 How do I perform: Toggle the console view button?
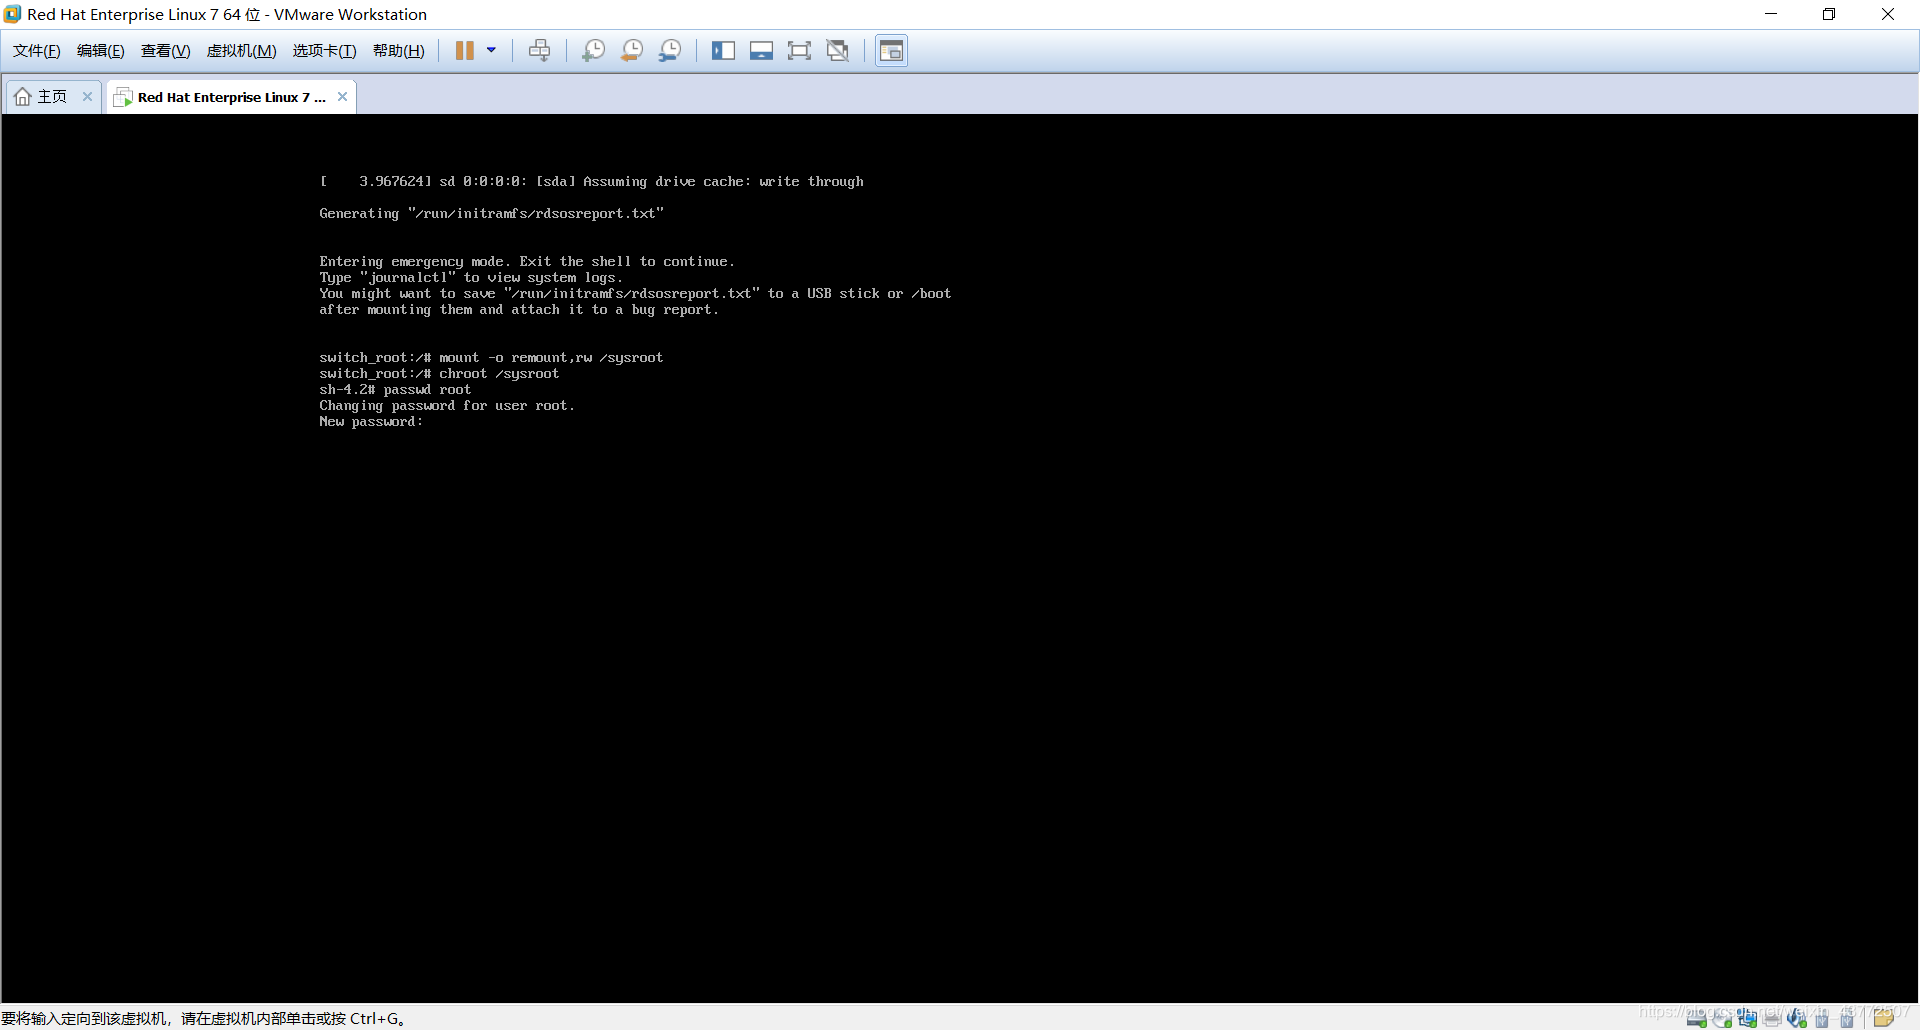click(891, 50)
